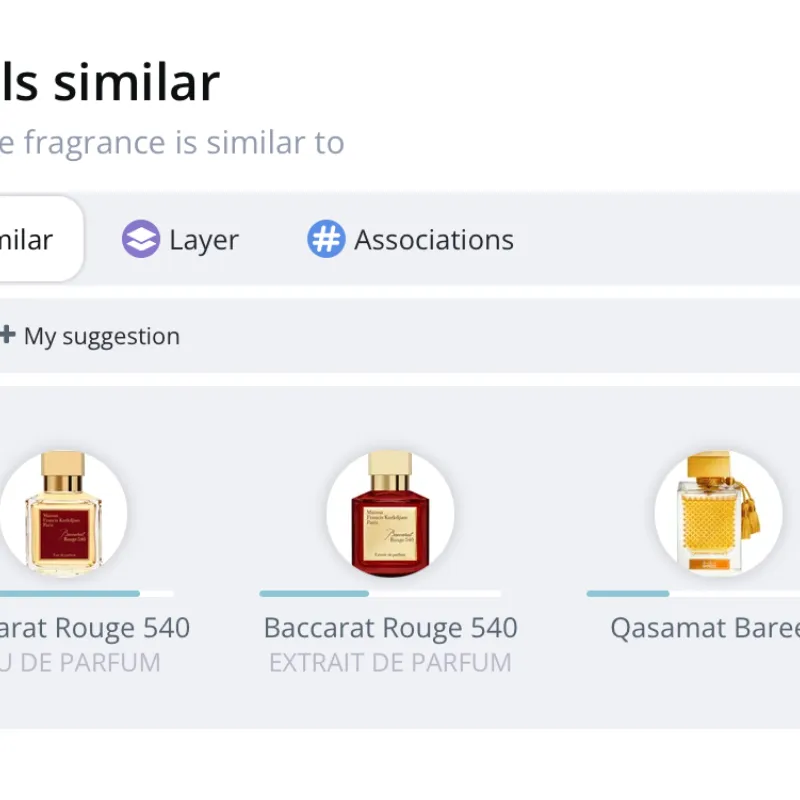Open the red Baccarat Rouge 540 Extrait bottle image
The width and height of the screenshot is (800, 800).
click(x=390, y=513)
